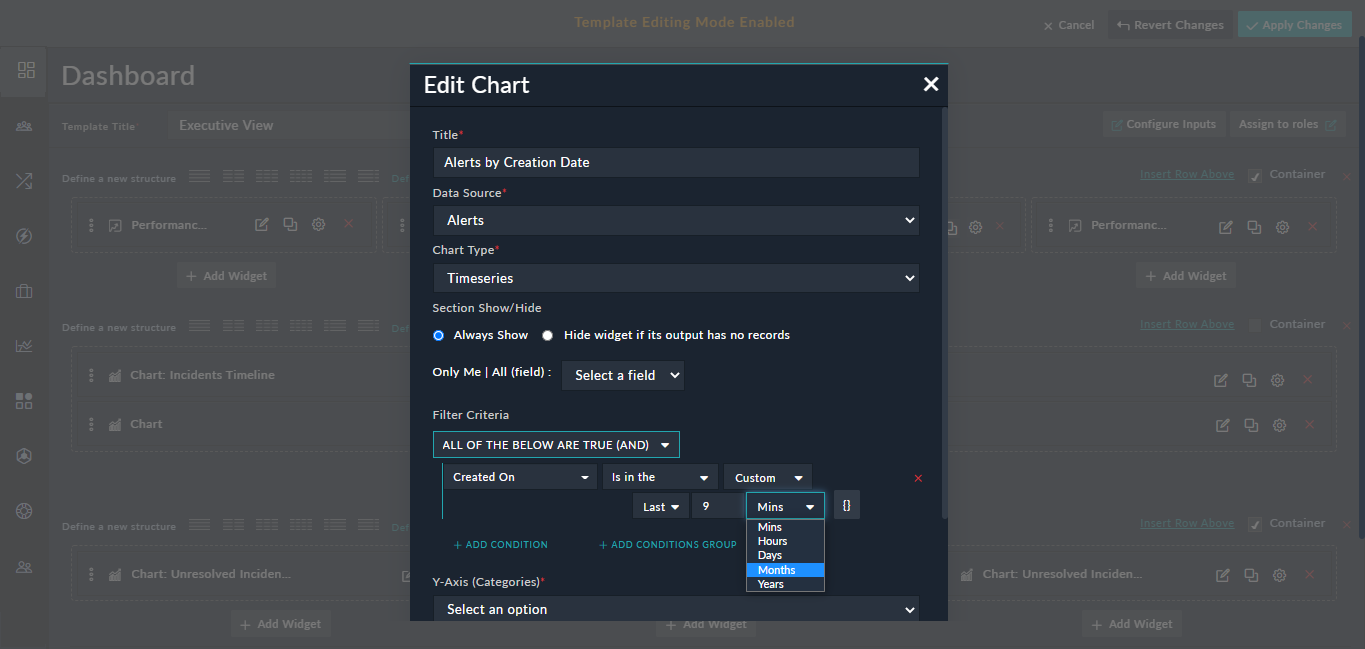The image size is (1365, 649).
Task: Check the Container checkbox in the top row
Action: click(1254, 173)
